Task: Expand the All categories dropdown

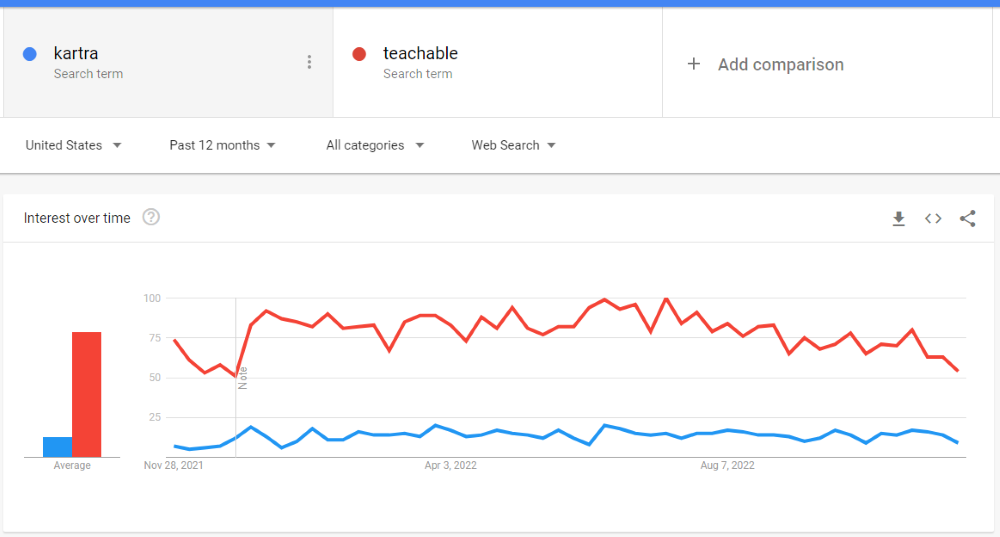Action: coord(374,145)
